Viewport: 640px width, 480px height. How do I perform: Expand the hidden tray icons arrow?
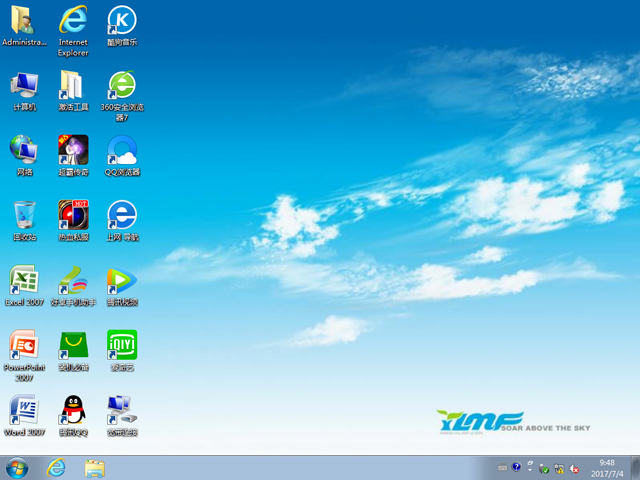[530, 467]
